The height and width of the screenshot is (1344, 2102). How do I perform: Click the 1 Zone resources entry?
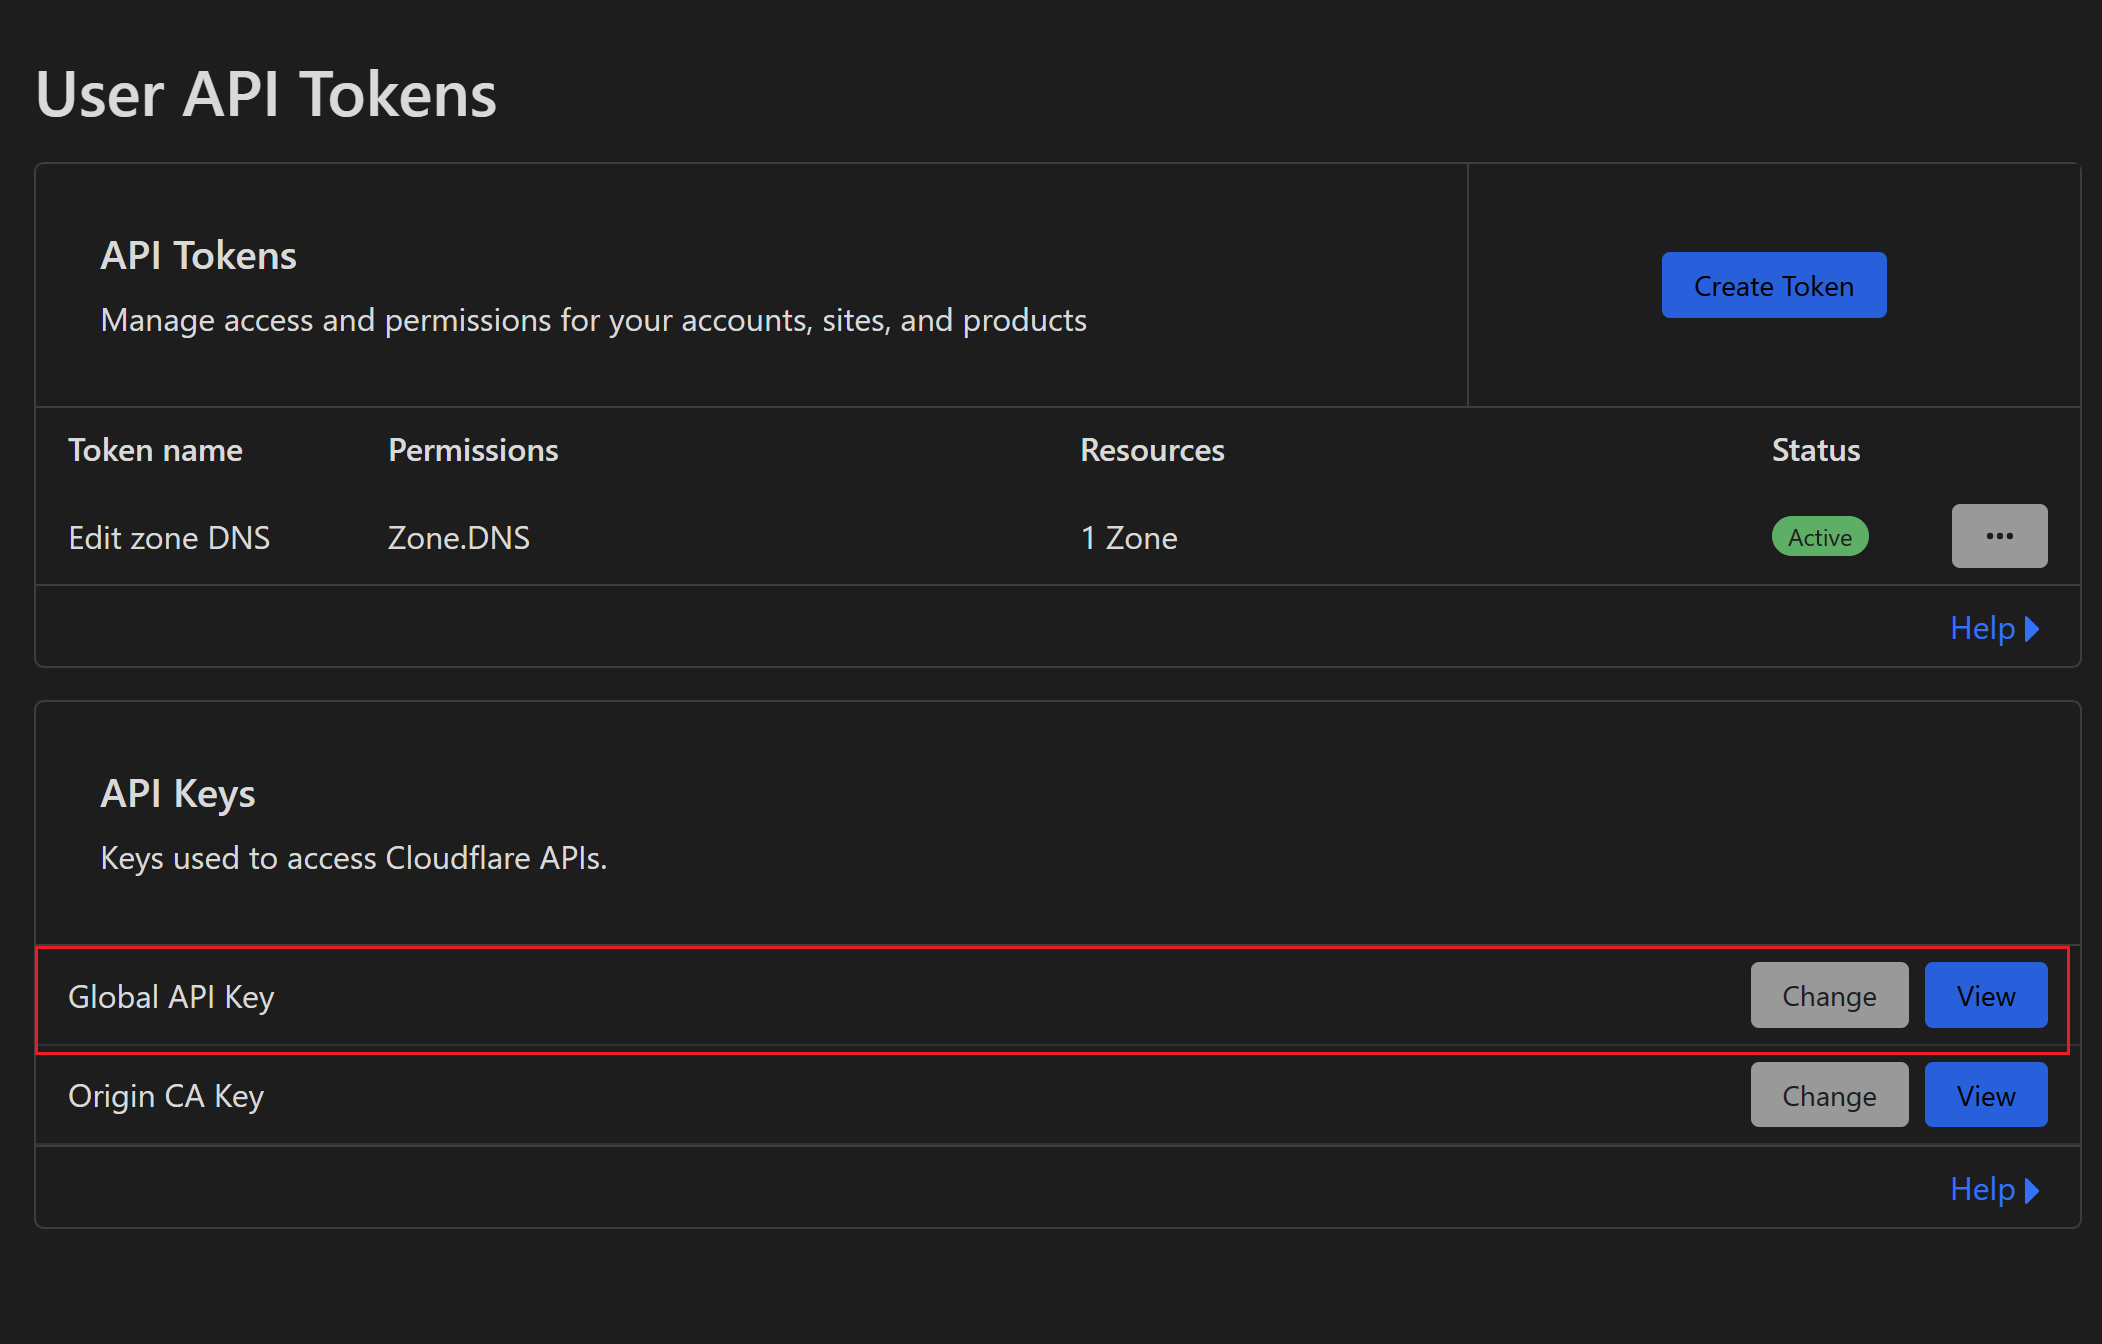click(x=1128, y=537)
